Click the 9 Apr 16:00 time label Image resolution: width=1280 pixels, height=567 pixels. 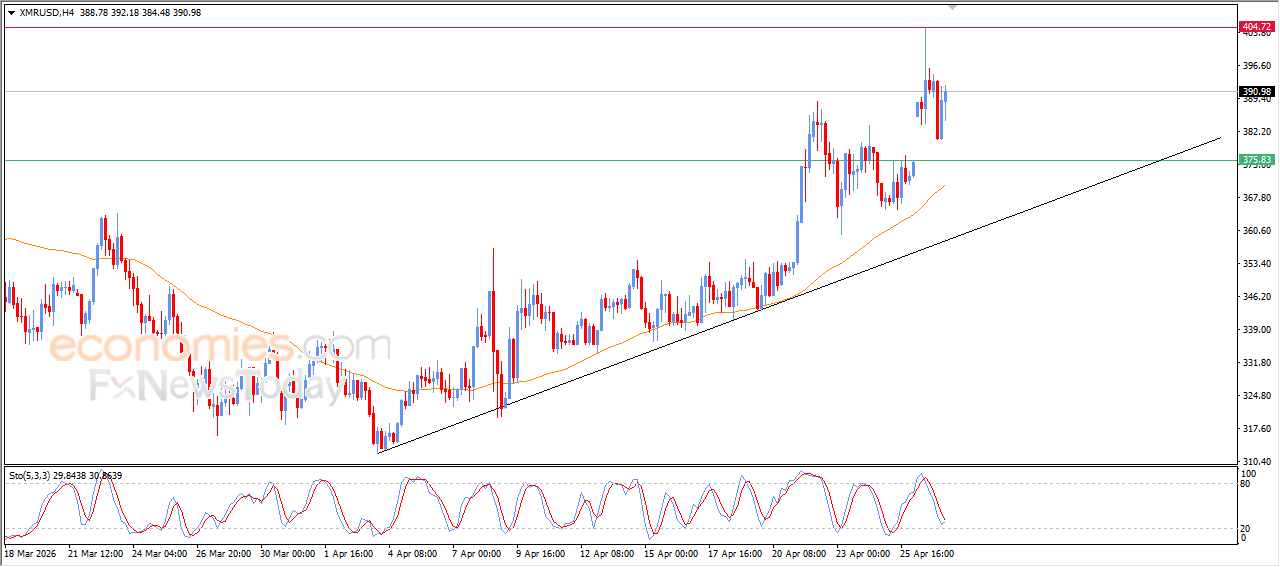tap(540, 552)
